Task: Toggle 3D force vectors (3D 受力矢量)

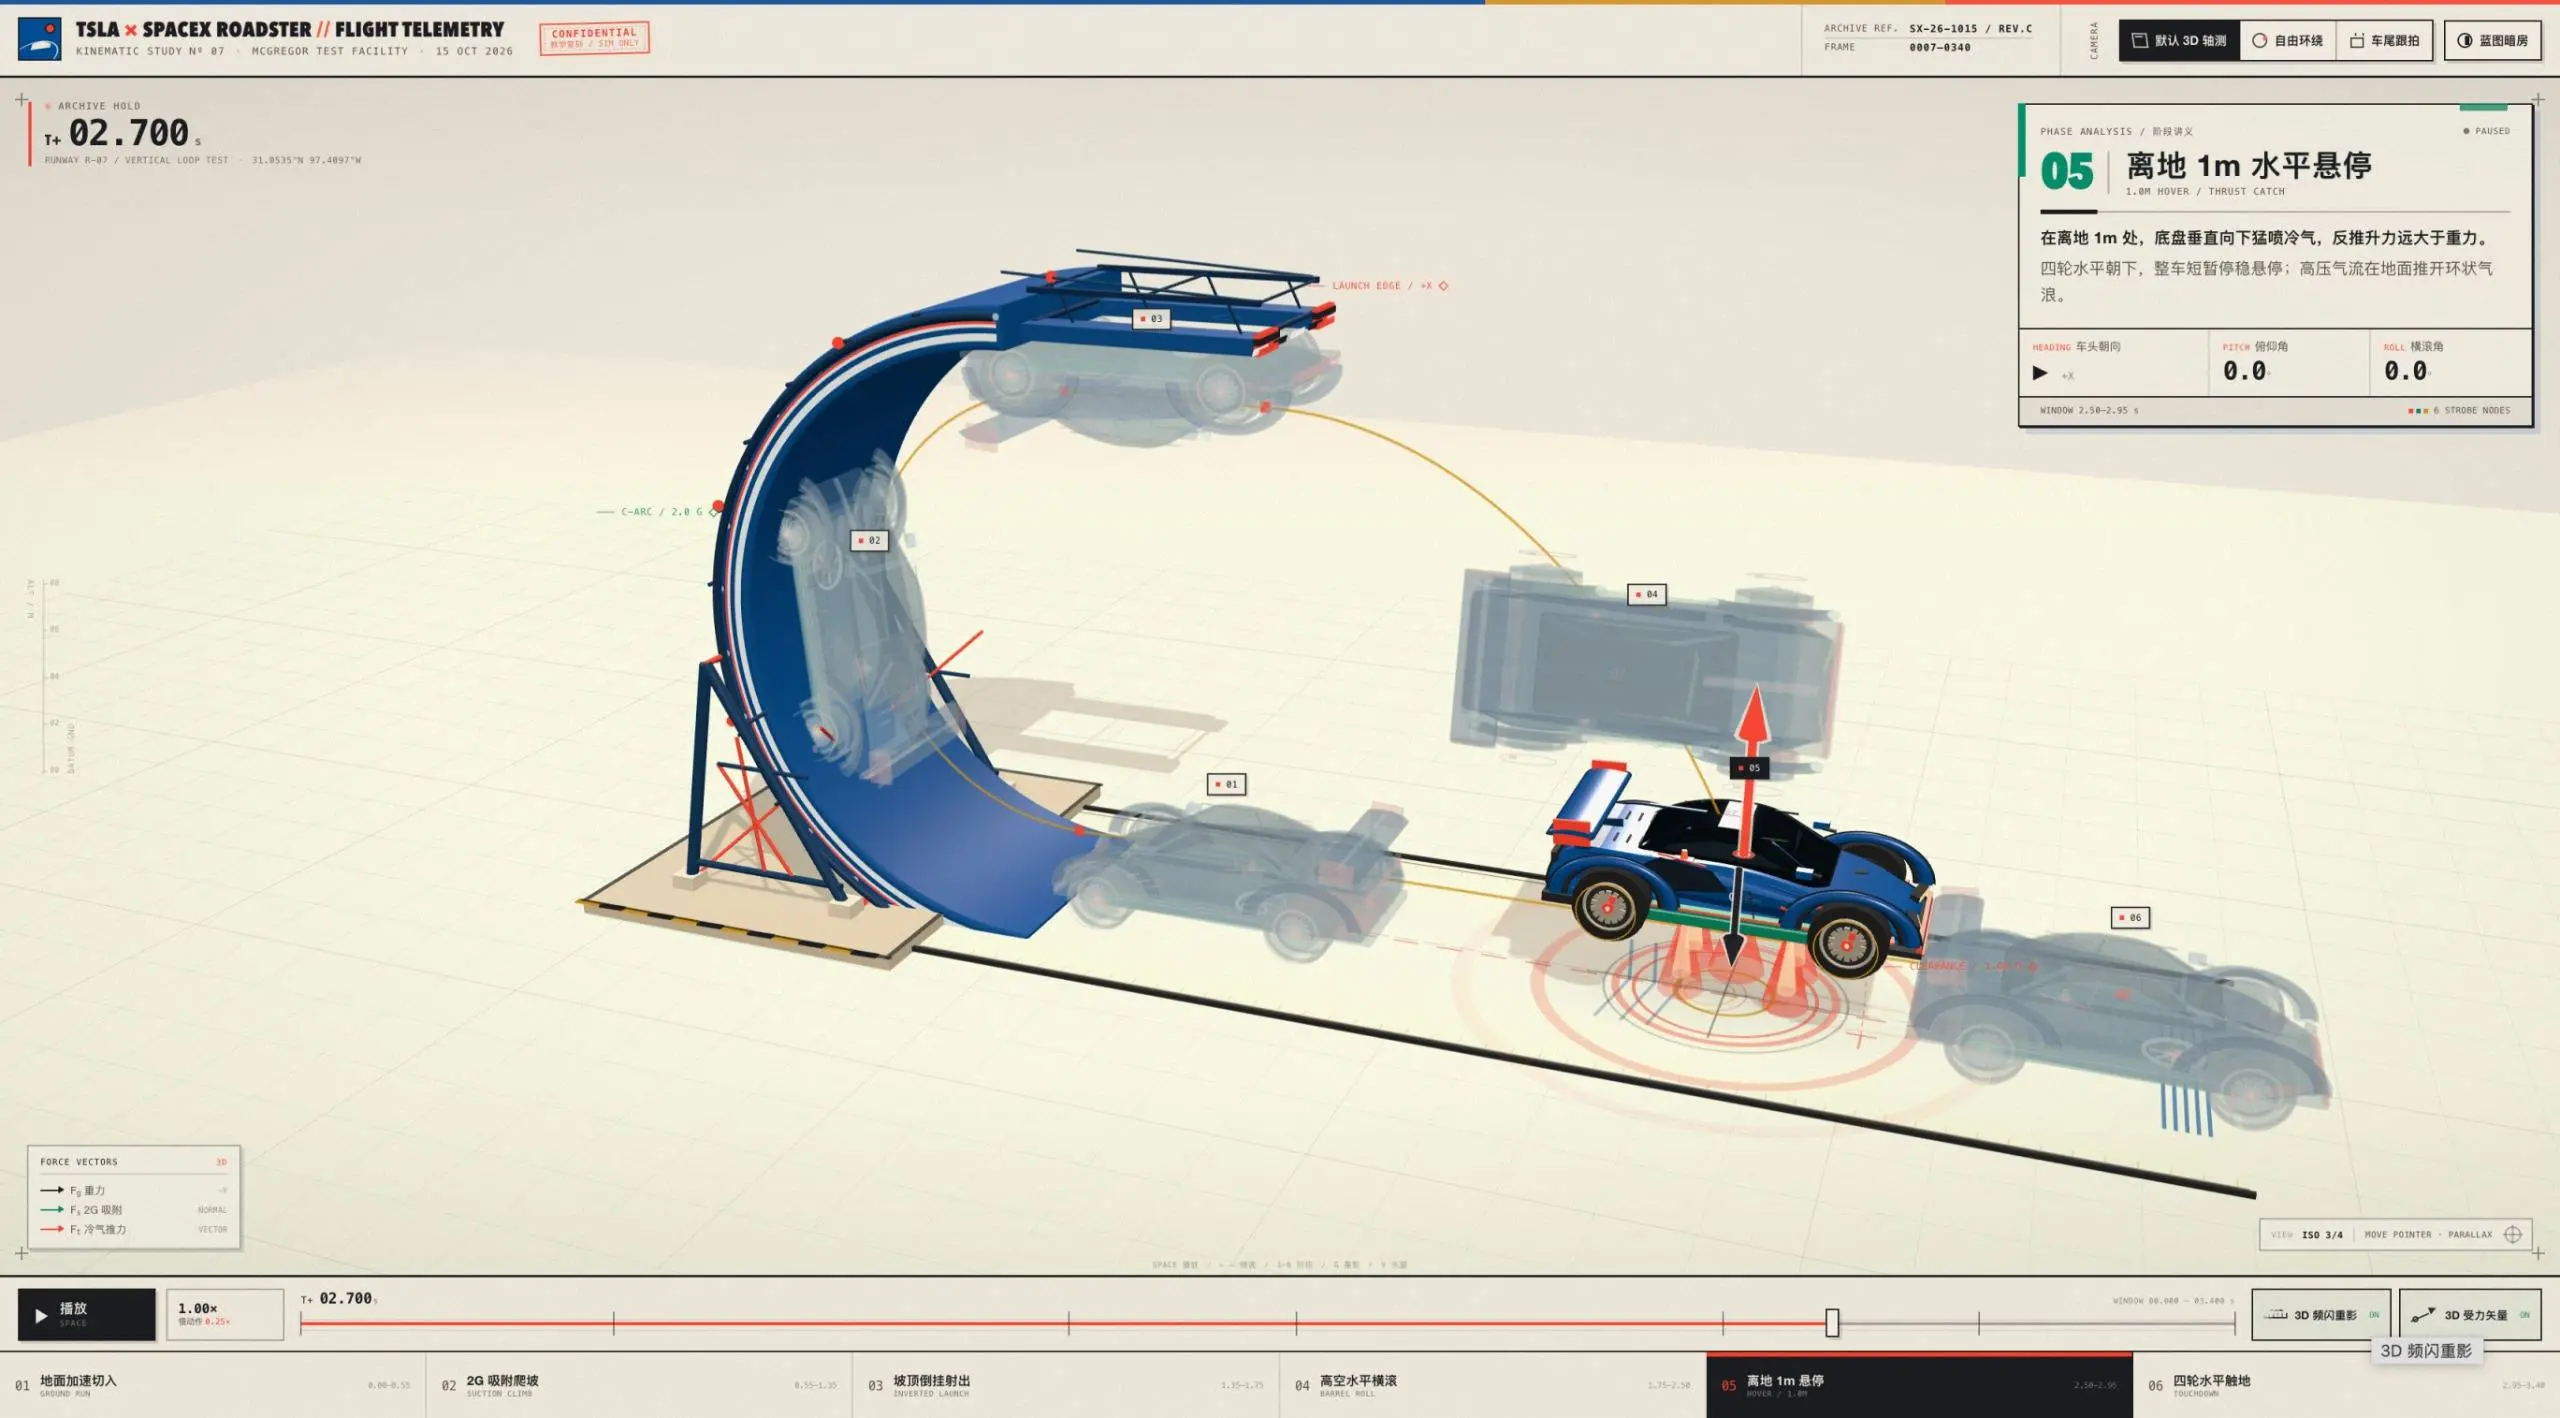Action: pyautogui.click(x=2470, y=1314)
